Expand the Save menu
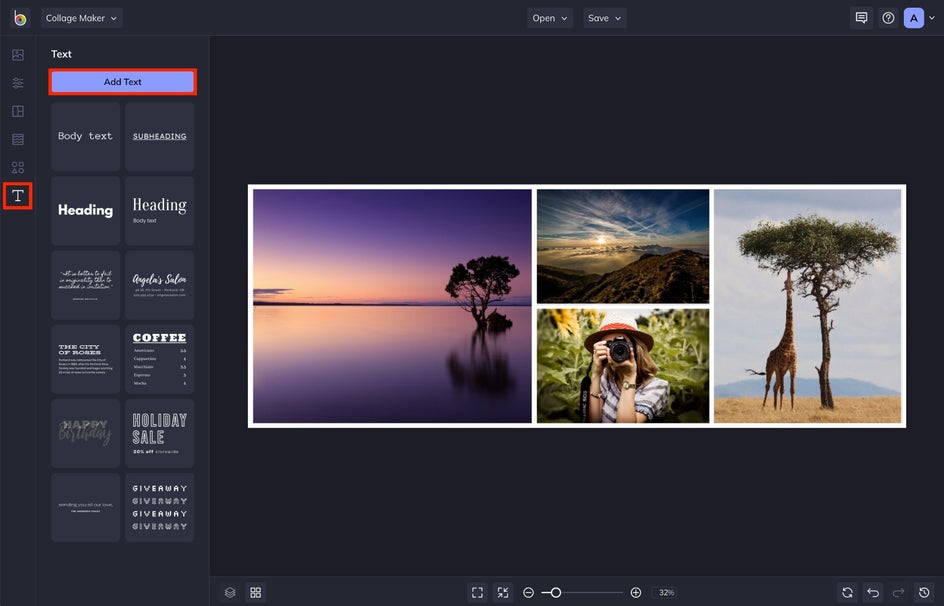The height and width of the screenshot is (606, 944). coord(604,17)
